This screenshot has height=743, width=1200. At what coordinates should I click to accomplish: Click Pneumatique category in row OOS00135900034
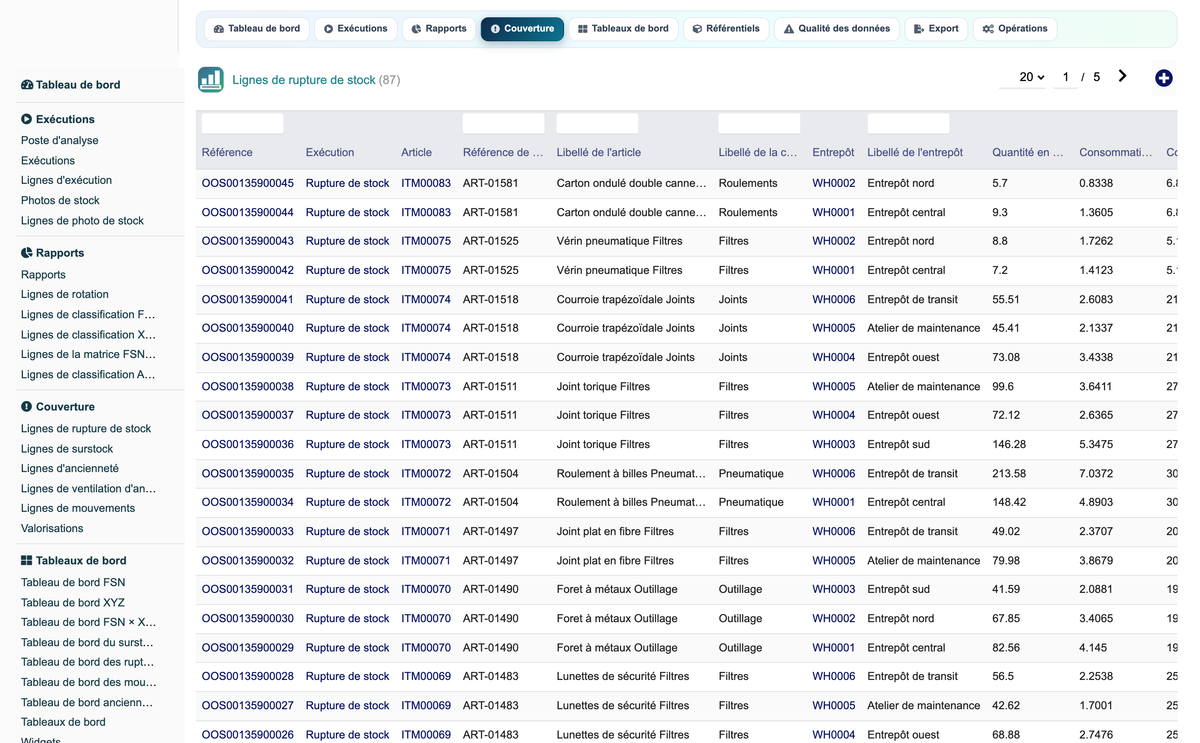[751, 502]
